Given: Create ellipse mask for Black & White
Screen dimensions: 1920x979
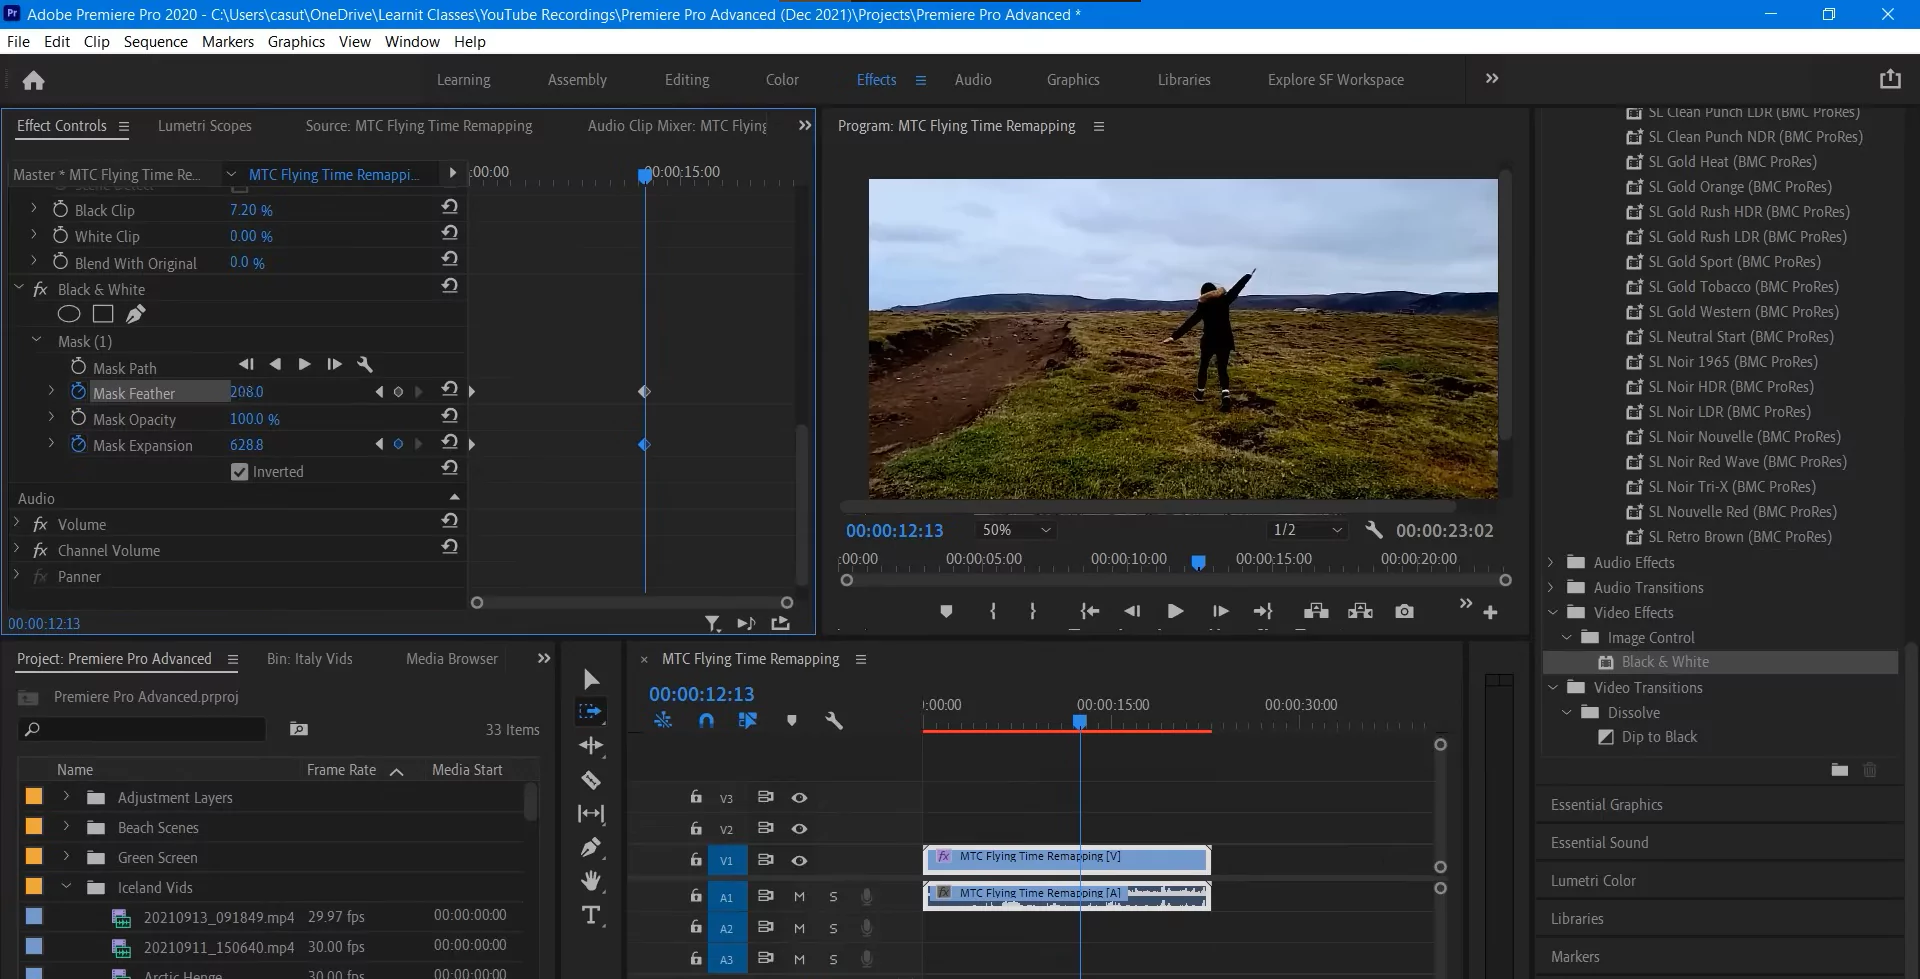Looking at the screenshot, I should pyautogui.click(x=69, y=314).
